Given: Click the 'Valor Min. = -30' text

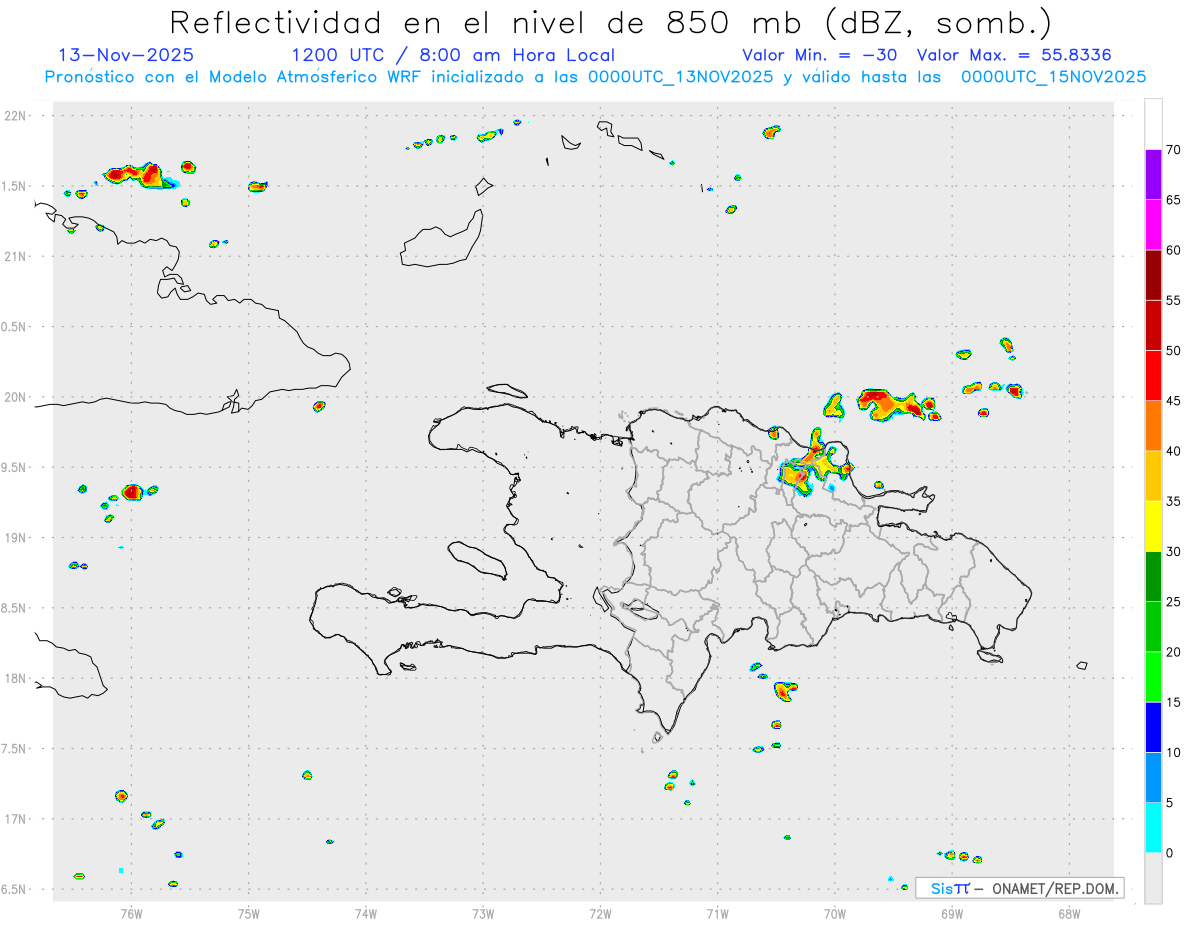Looking at the screenshot, I should 821,55.
